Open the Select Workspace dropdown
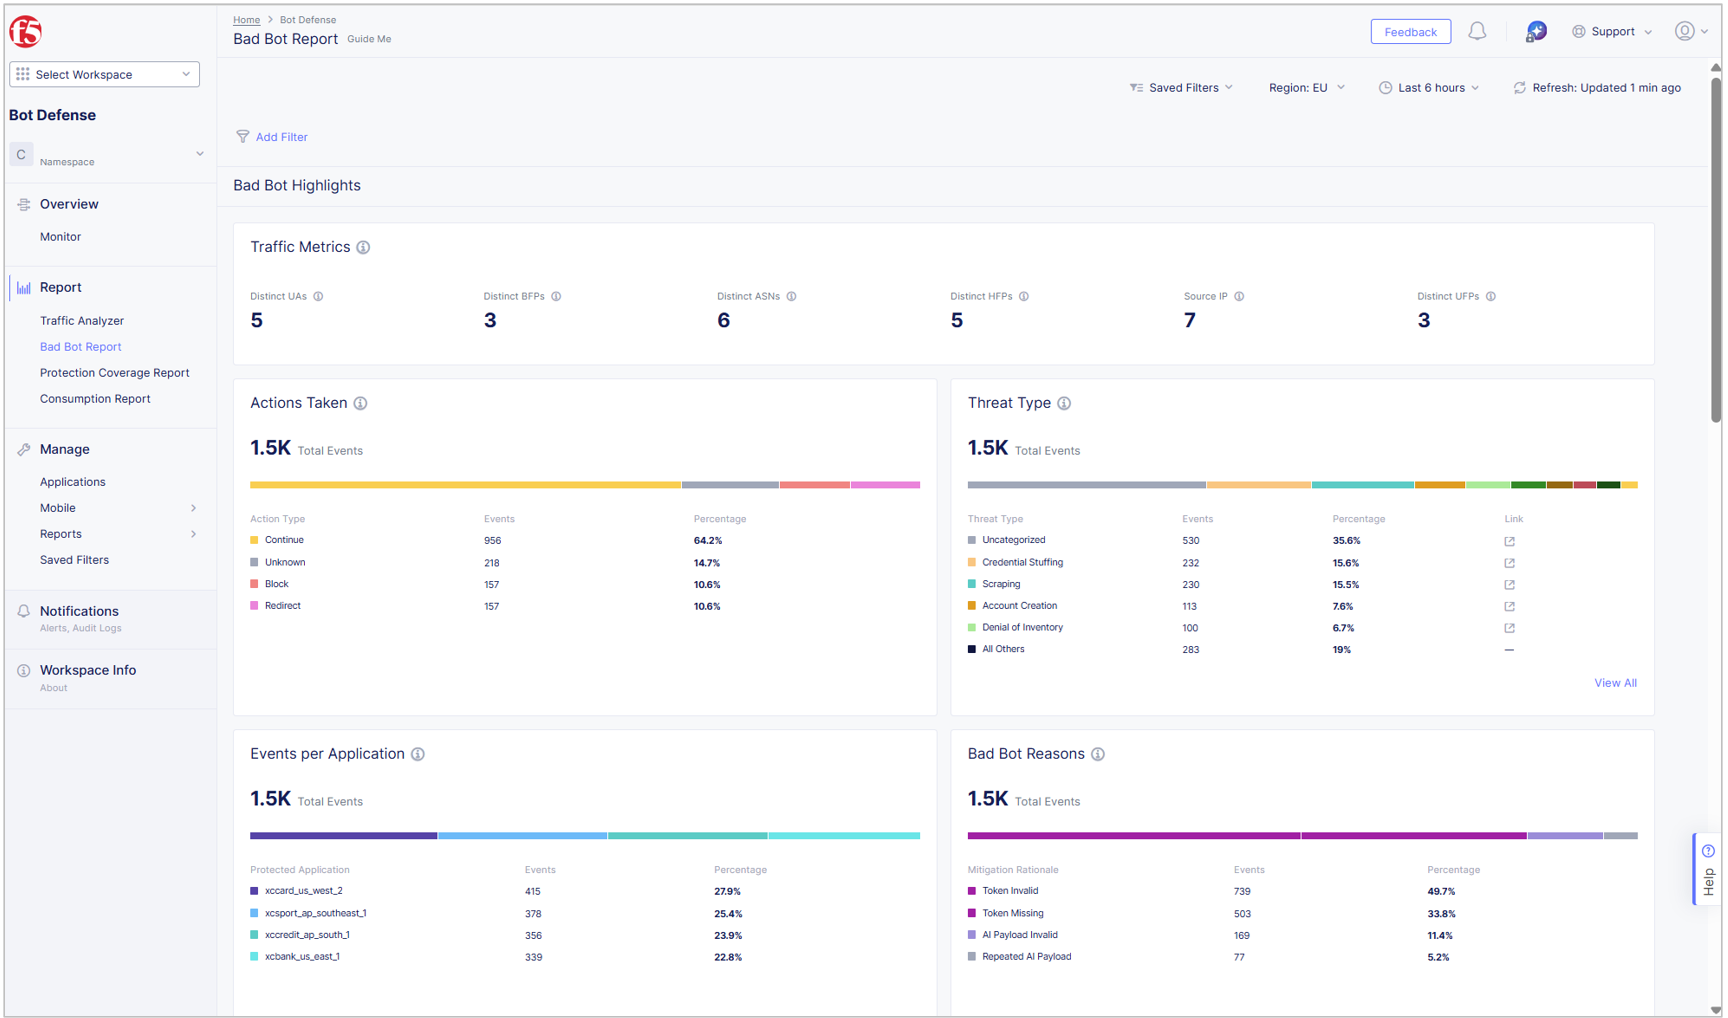Image resolution: width=1728 pixels, height=1018 pixels. coord(104,75)
